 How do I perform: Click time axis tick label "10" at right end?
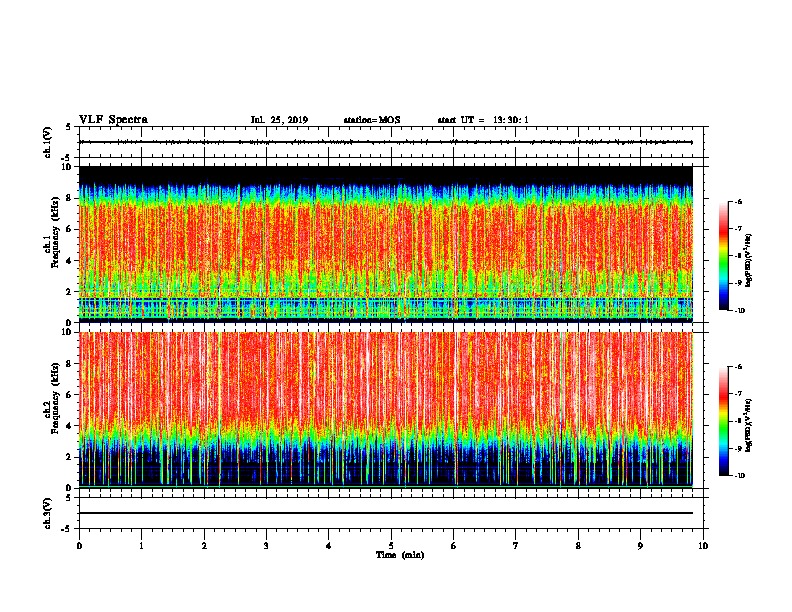pos(703,545)
